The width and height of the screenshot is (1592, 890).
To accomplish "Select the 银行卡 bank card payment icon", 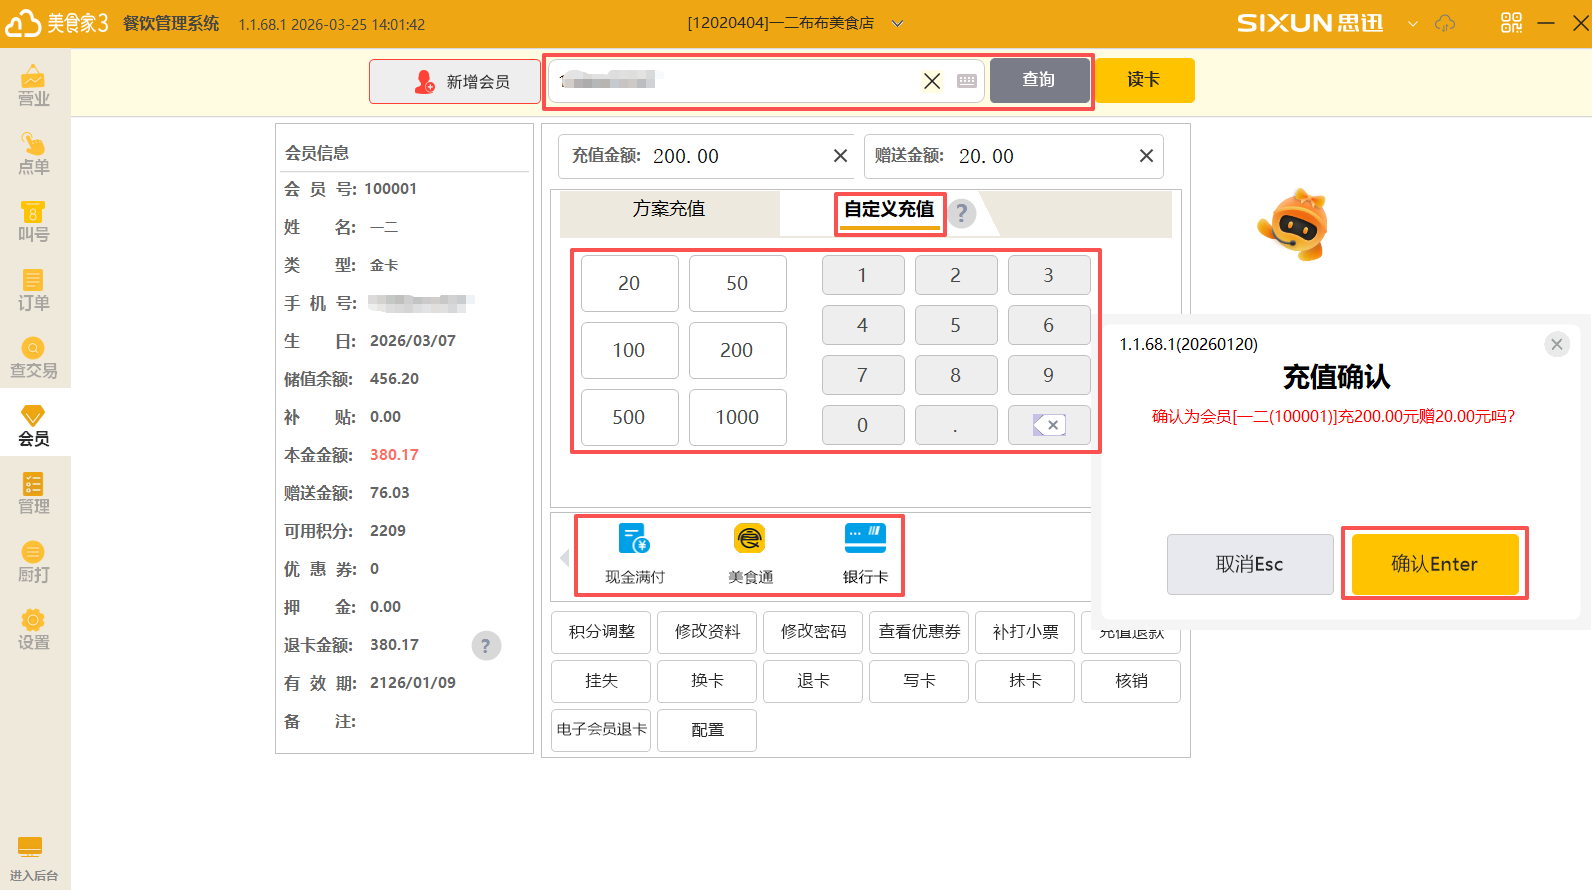I will pos(865,552).
